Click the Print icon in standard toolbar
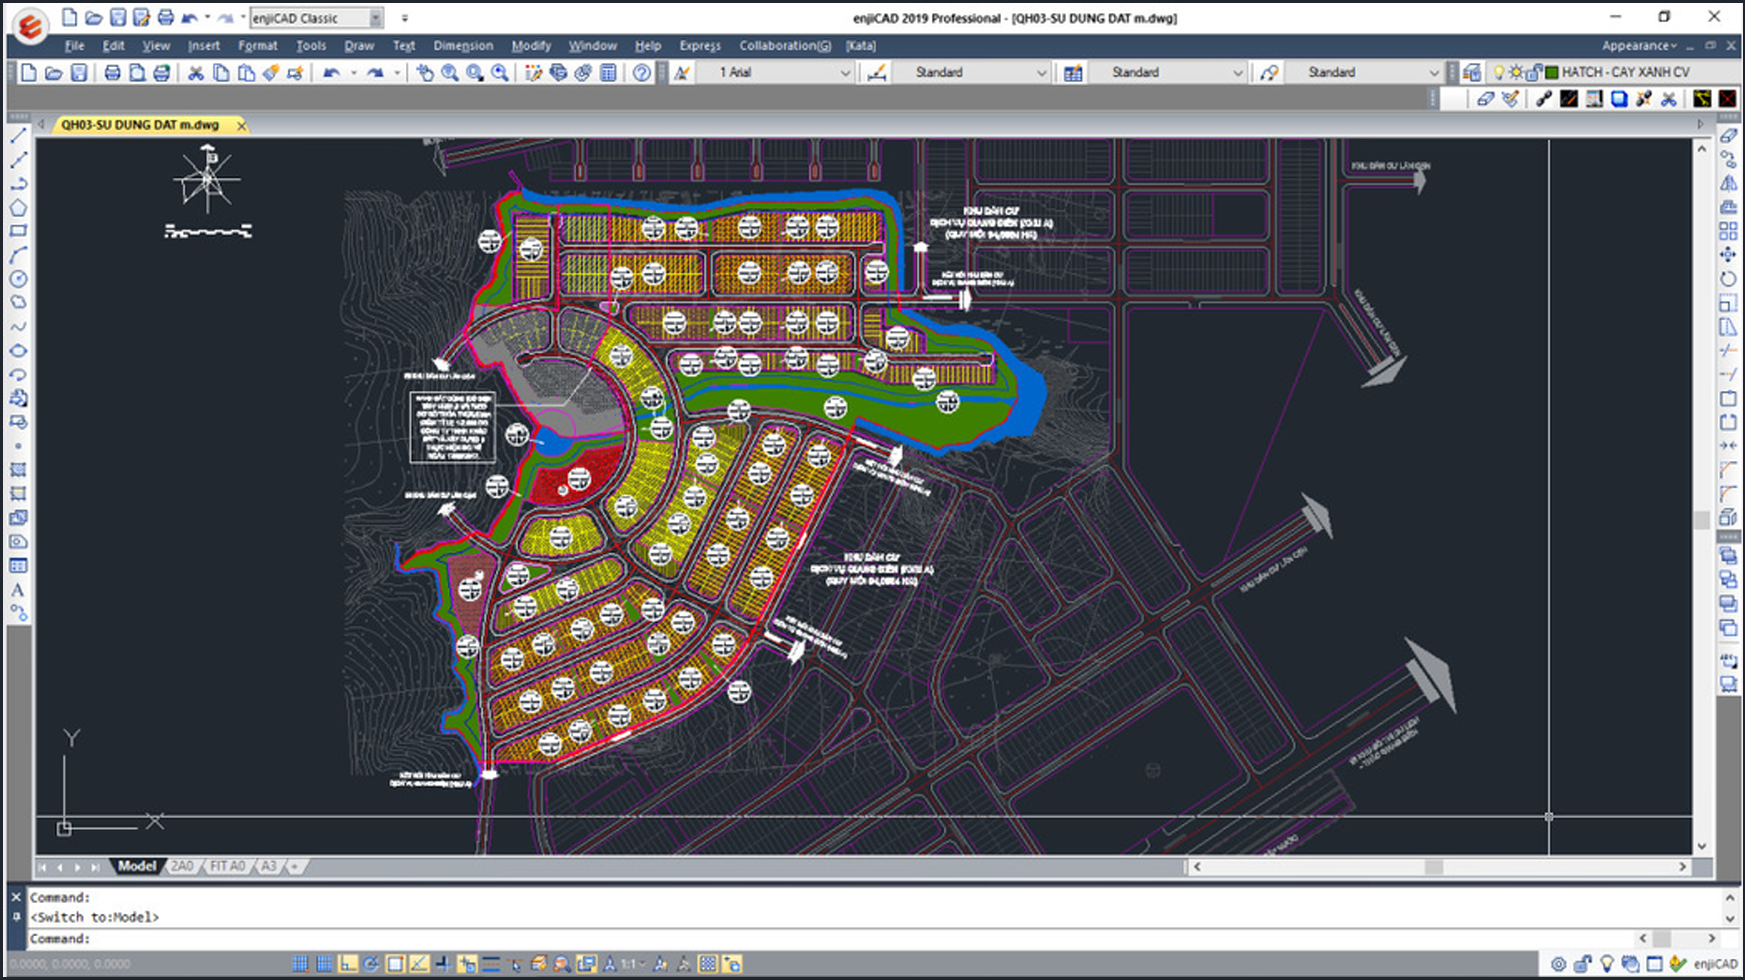1745x980 pixels. click(112, 73)
